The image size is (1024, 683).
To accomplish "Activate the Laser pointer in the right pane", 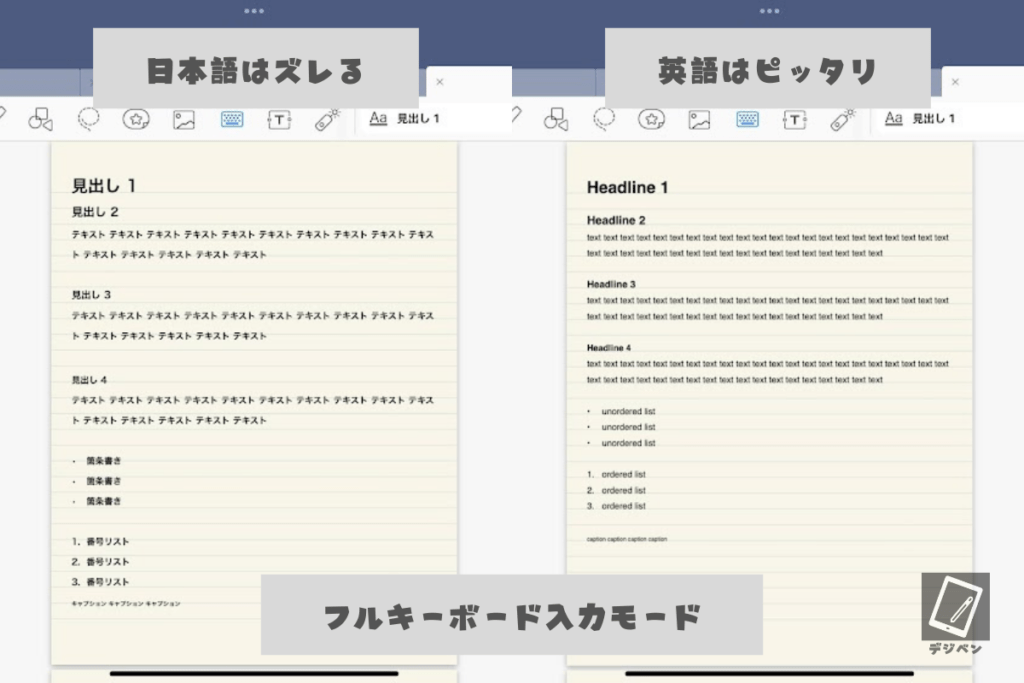I will click(843, 119).
